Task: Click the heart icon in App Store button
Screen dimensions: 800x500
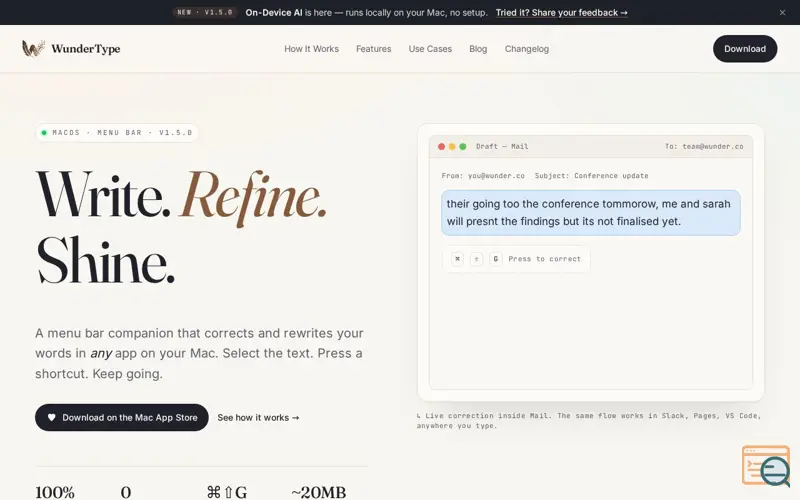Action: [52, 417]
